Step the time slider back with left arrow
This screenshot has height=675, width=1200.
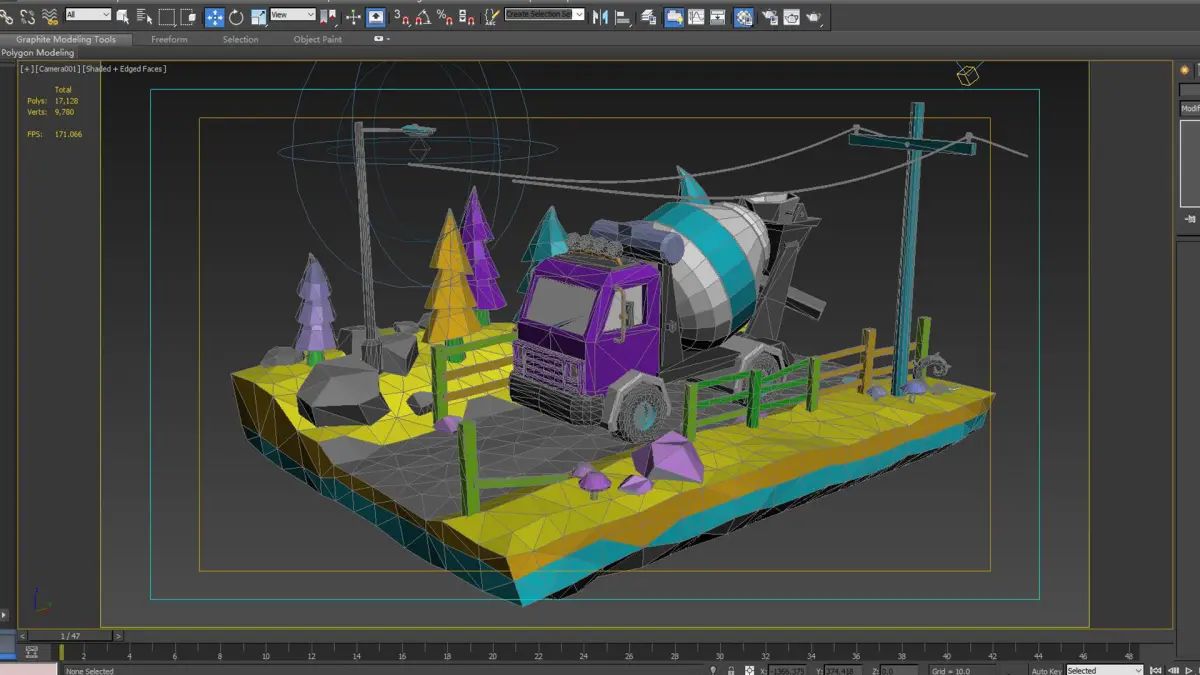click(x=23, y=636)
